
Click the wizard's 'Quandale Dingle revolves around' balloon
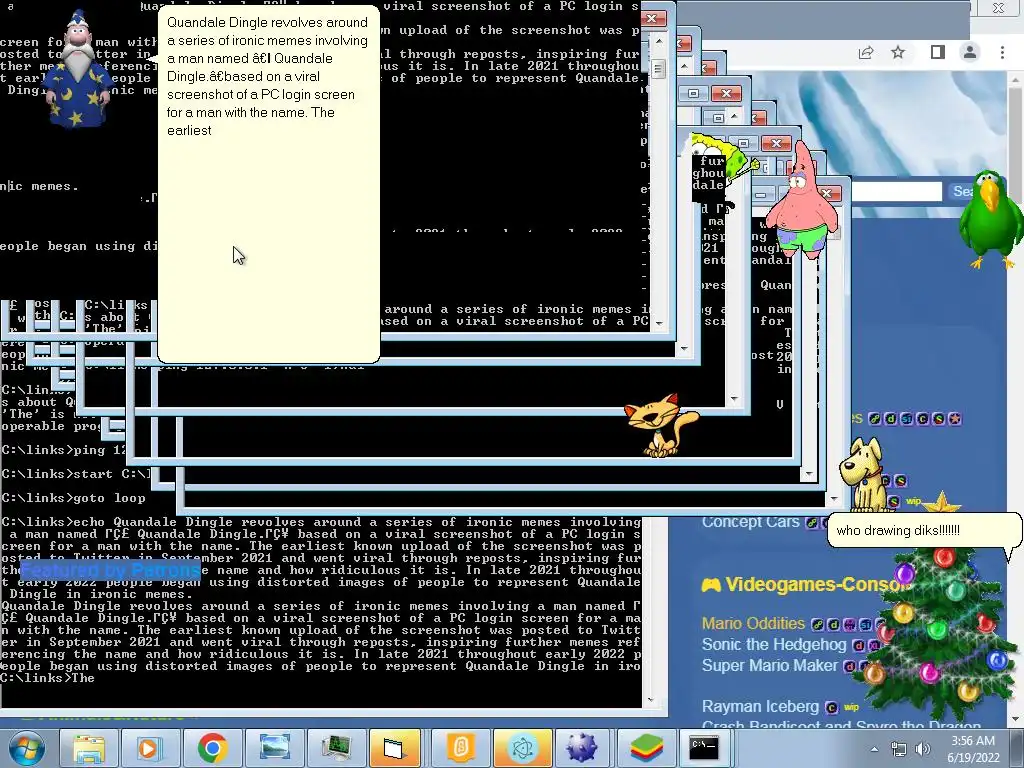point(268,184)
